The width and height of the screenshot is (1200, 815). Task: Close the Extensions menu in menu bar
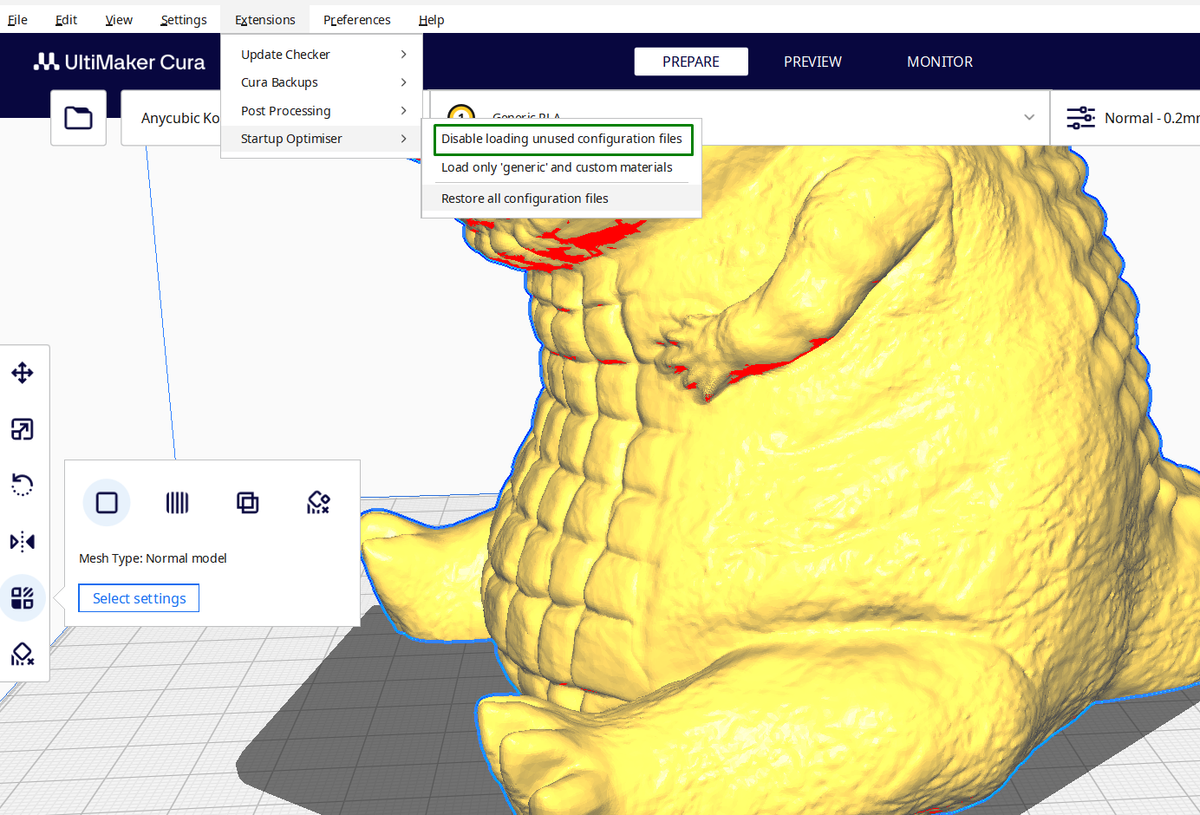265,20
